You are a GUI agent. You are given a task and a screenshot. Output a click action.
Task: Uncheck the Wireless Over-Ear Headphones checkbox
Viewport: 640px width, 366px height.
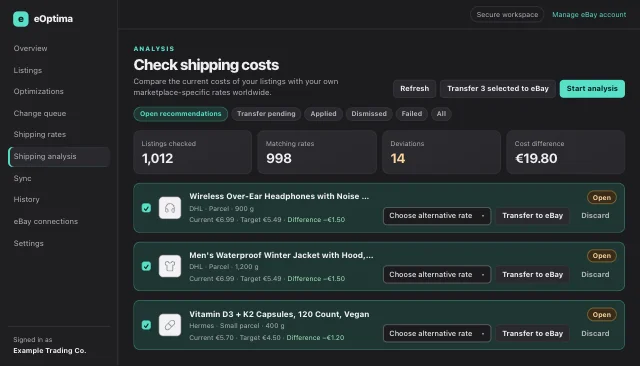pos(146,208)
